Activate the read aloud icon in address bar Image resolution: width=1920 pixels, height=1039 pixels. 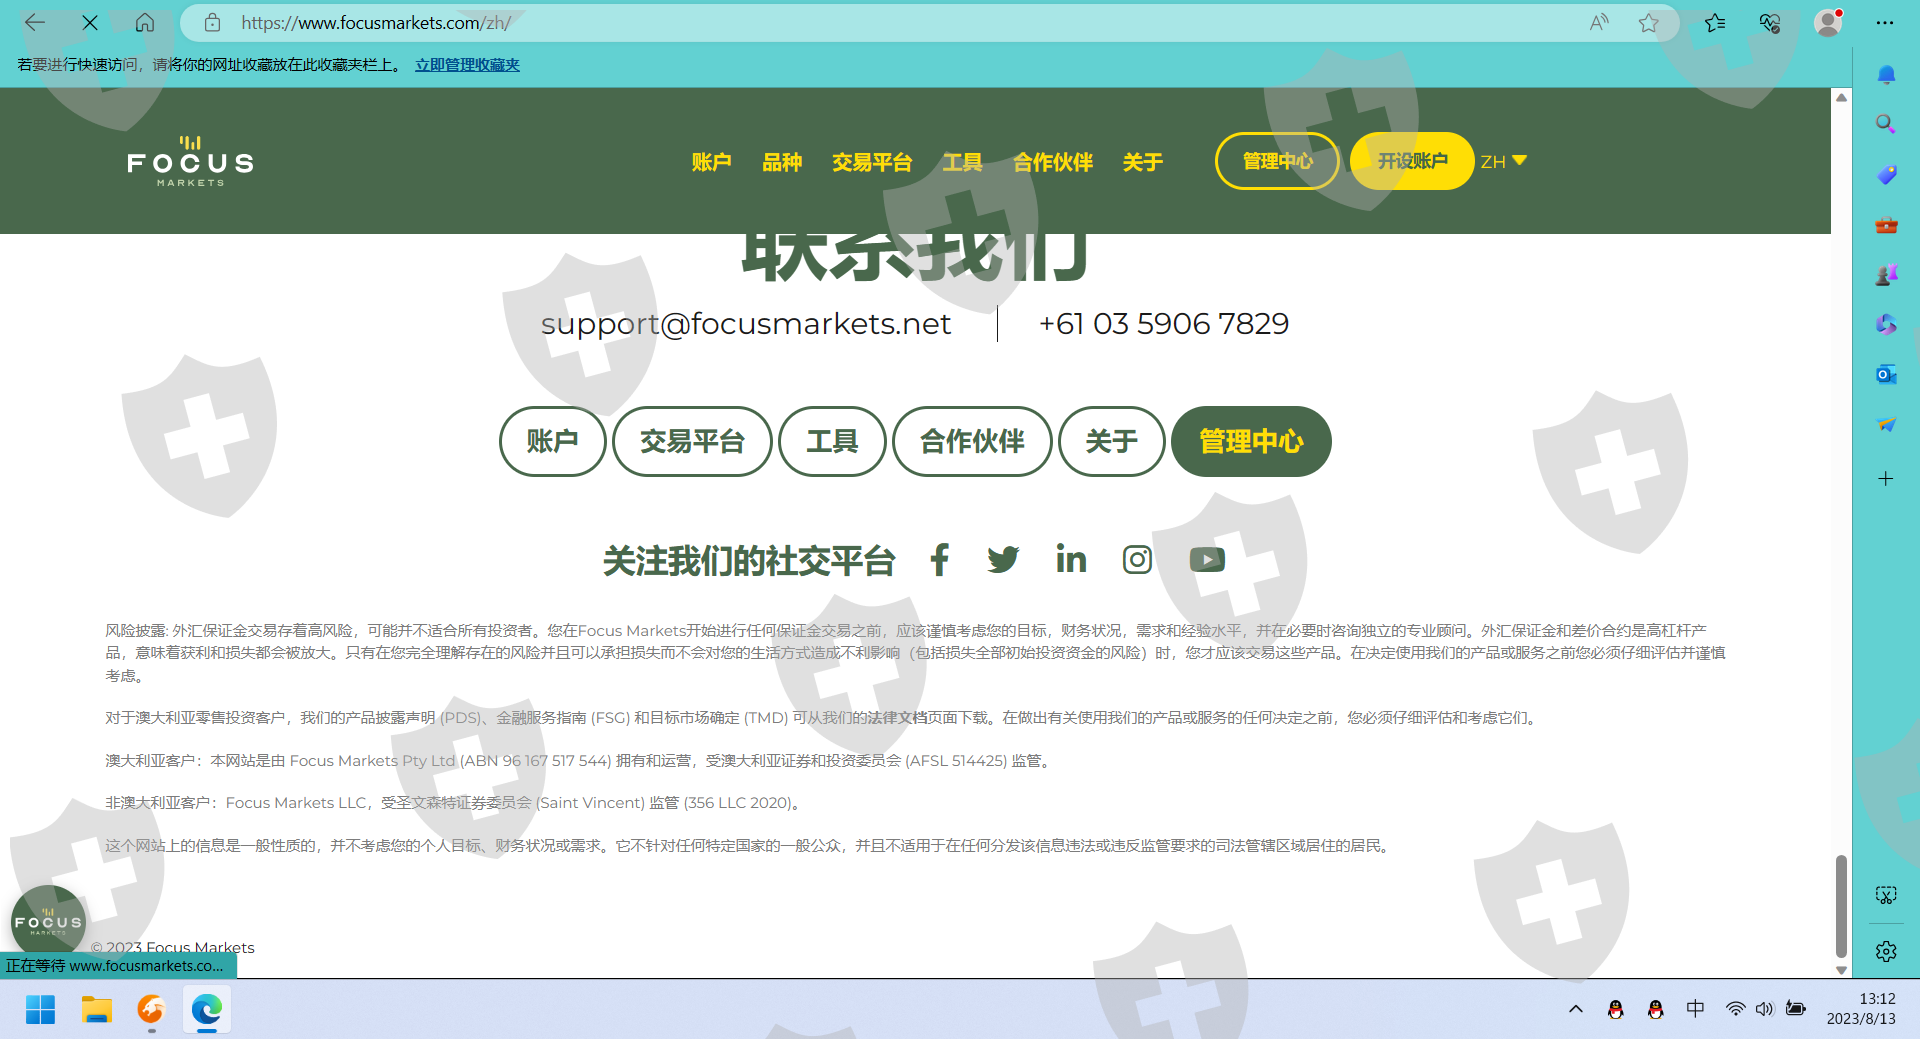(1599, 23)
